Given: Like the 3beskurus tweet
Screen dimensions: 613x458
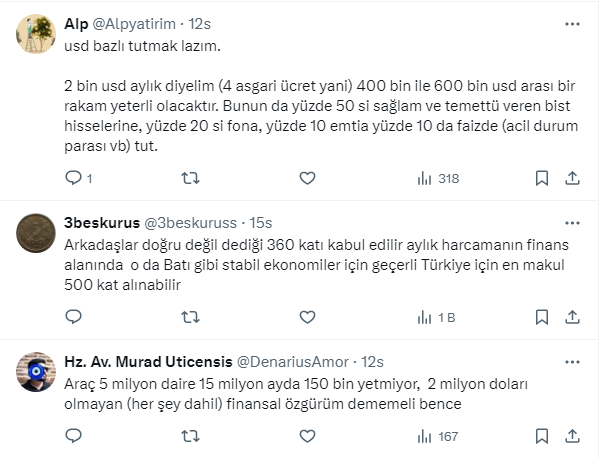Looking at the screenshot, I should coord(307,317).
